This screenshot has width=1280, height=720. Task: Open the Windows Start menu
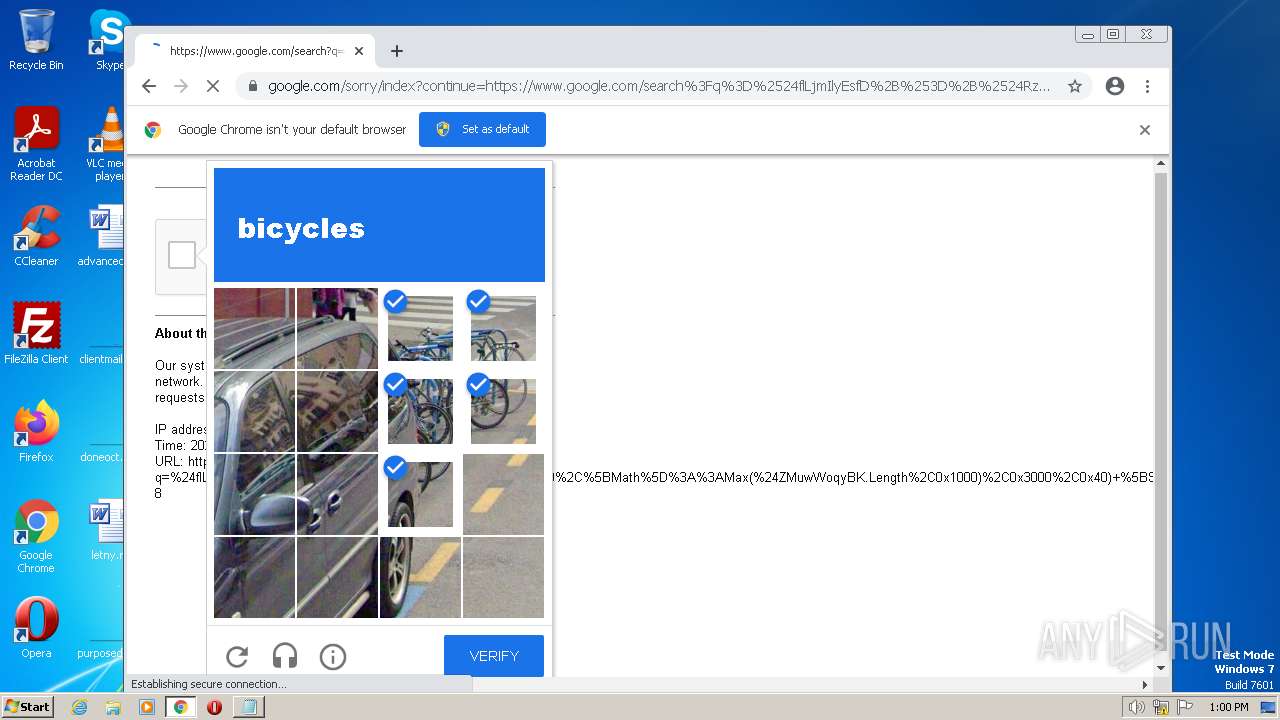[27, 706]
